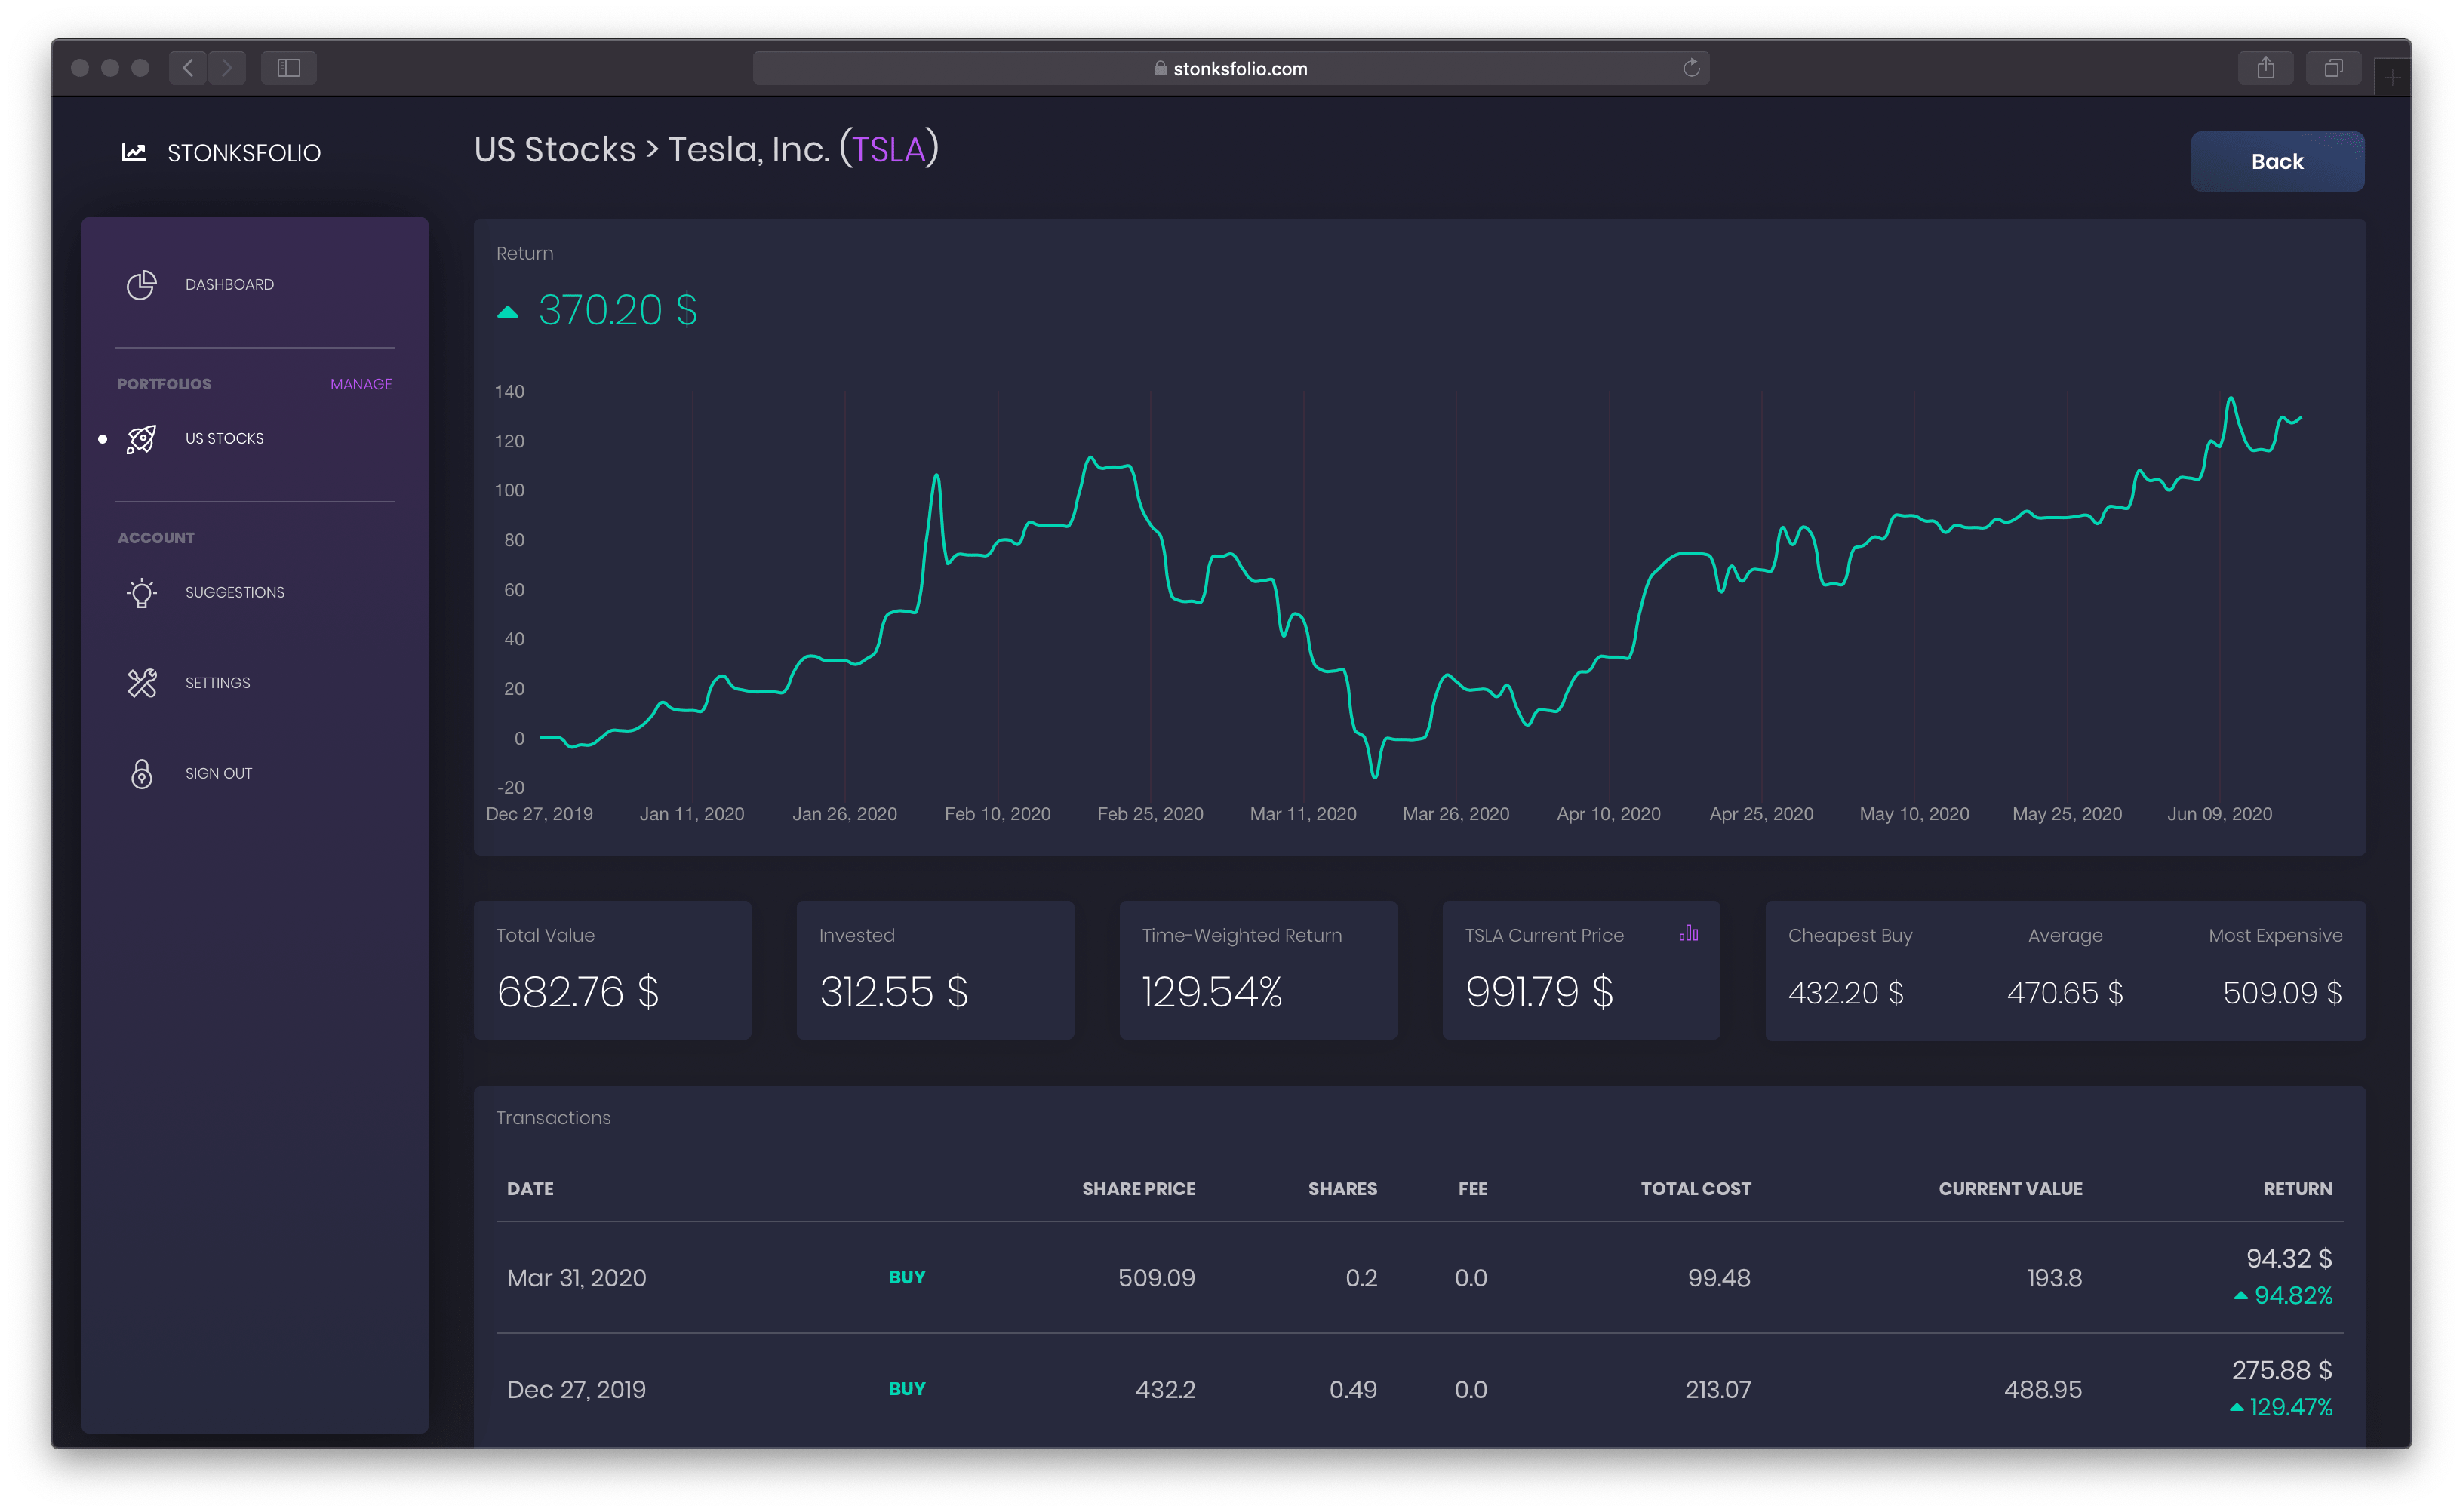Open Suggestions from the sidebar
The height and width of the screenshot is (1512, 2463).
pyautogui.click(x=235, y=593)
